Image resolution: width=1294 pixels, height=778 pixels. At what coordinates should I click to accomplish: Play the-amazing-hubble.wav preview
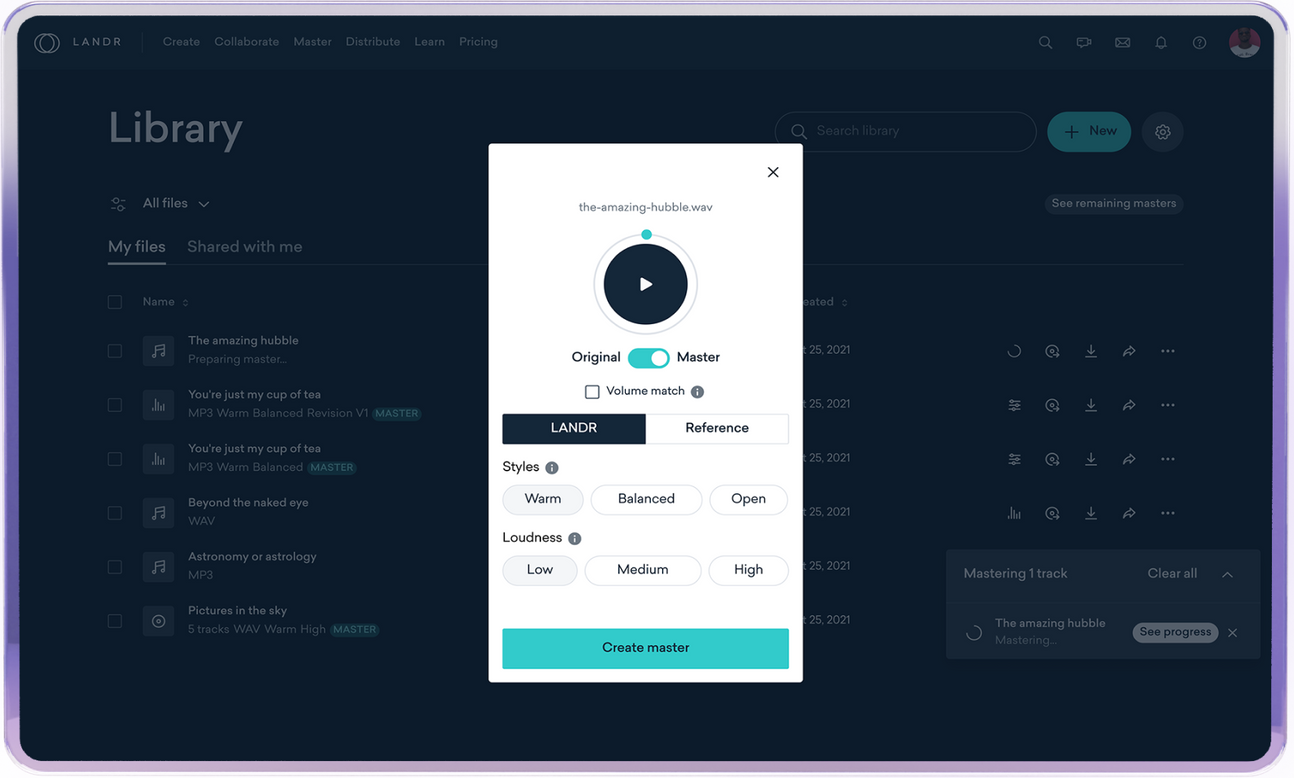pyautogui.click(x=646, y=285)
